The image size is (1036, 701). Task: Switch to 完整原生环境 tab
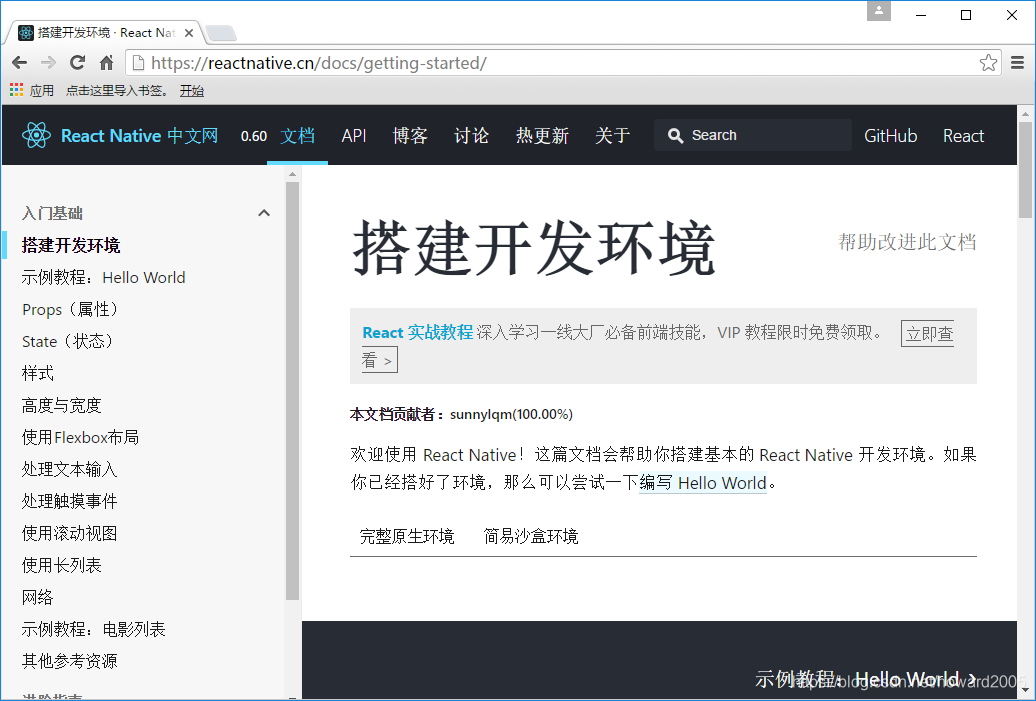(x=407, y=536)
